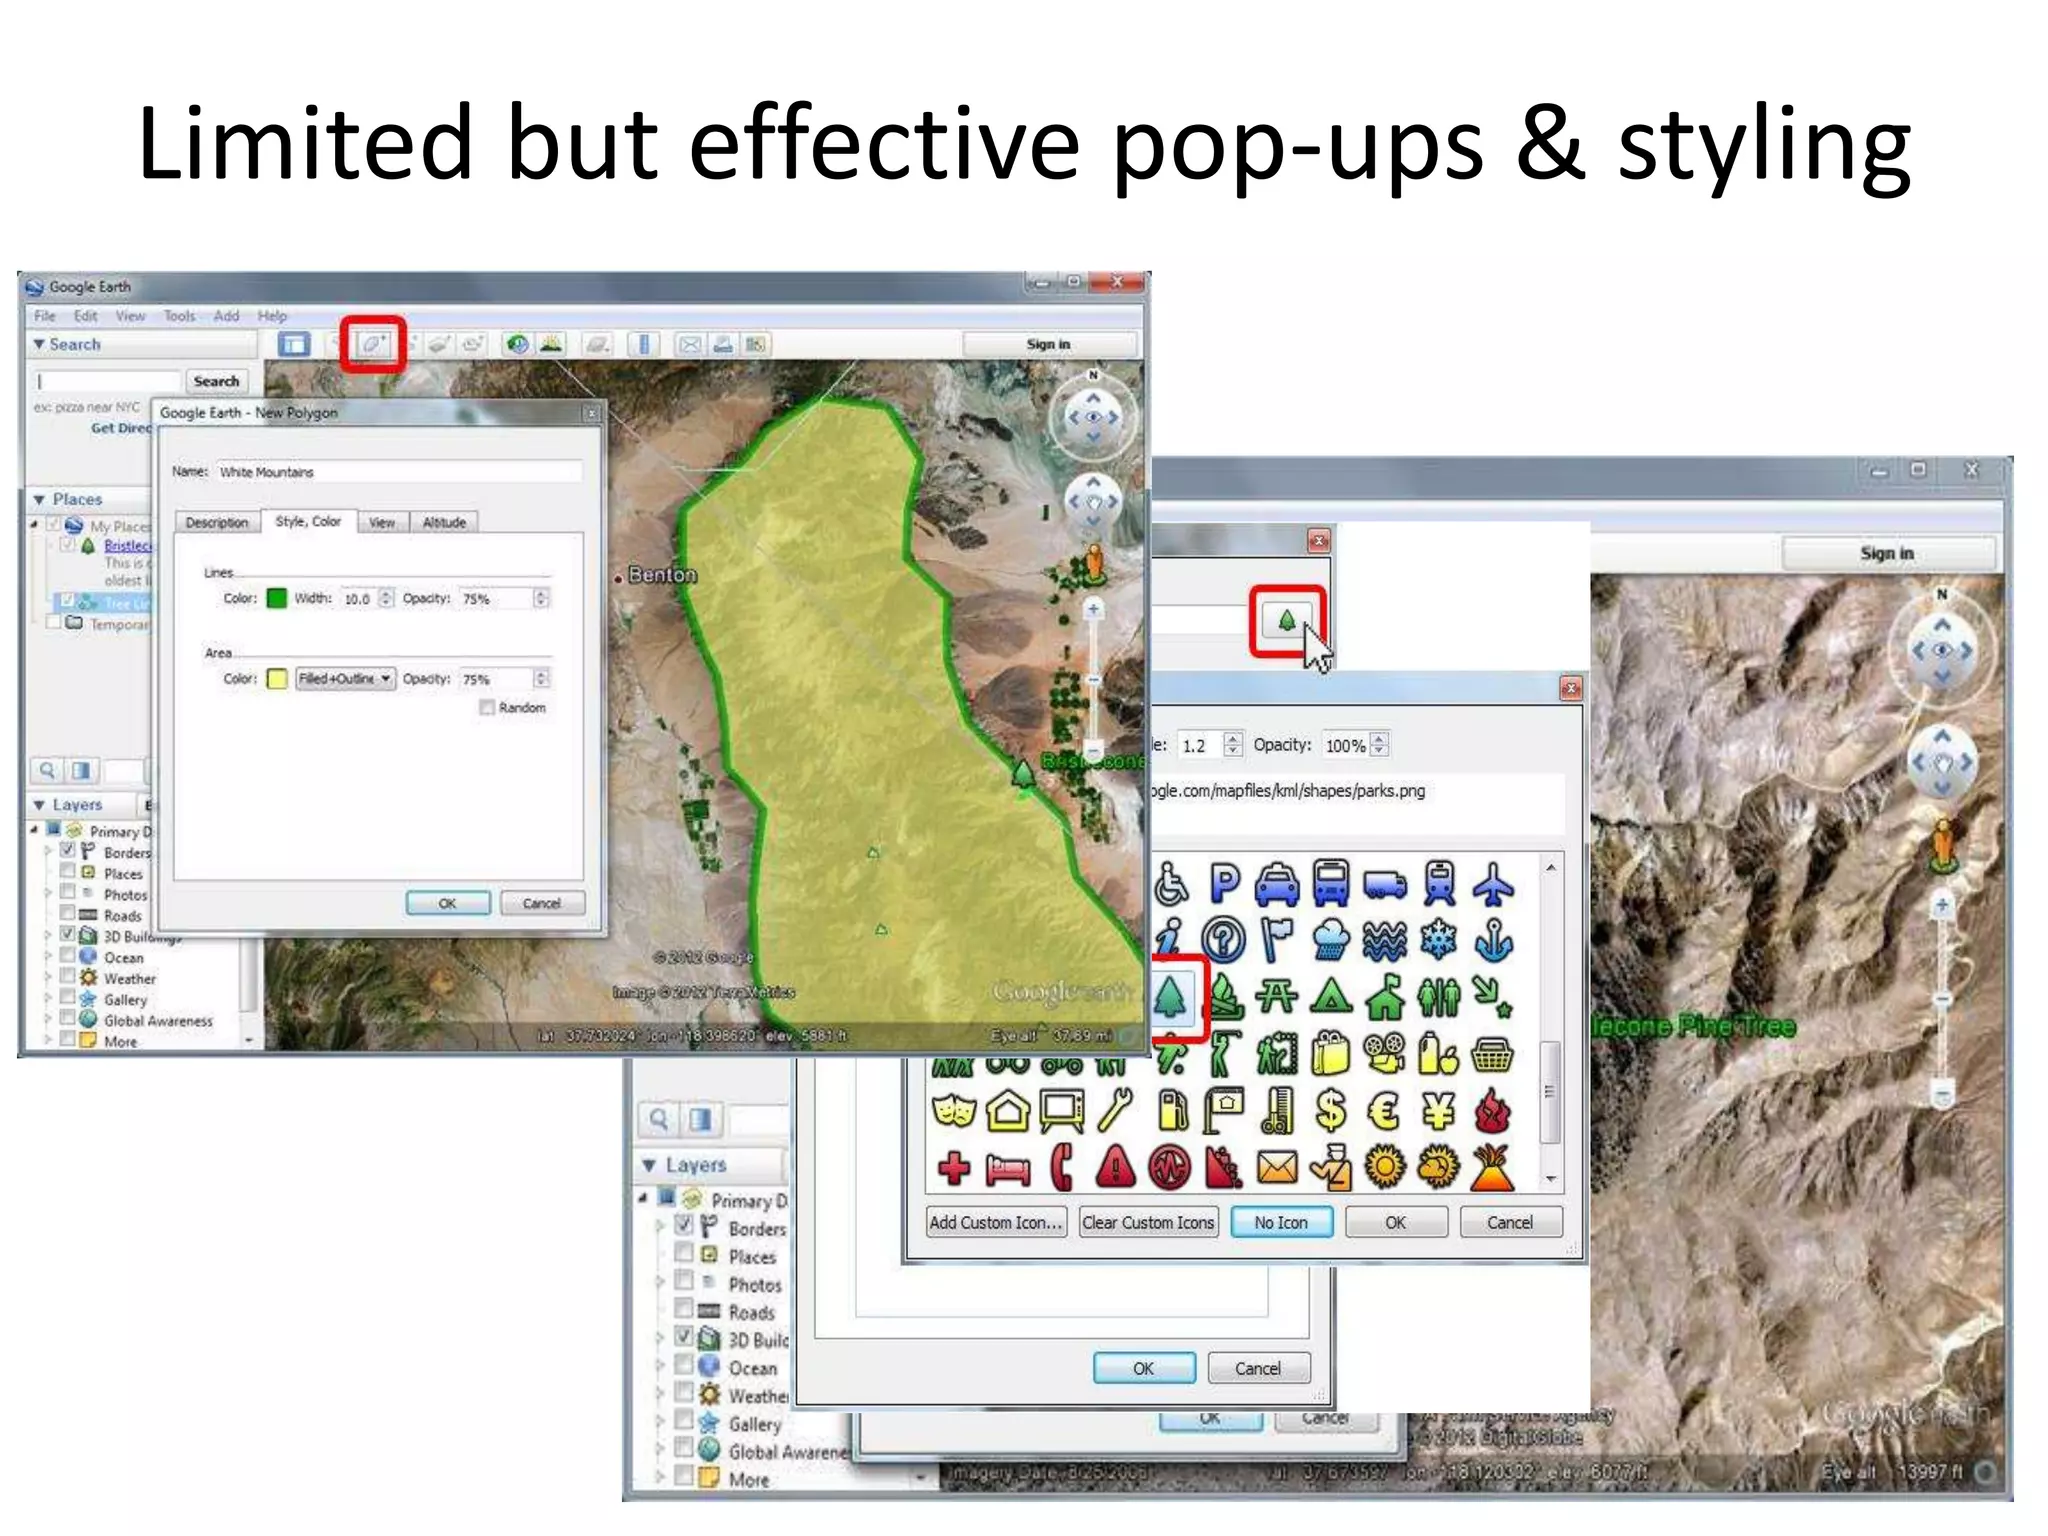Select the dollar sign icon
Screen dimensions: 2048x1536
[x=1331, y=1110]
